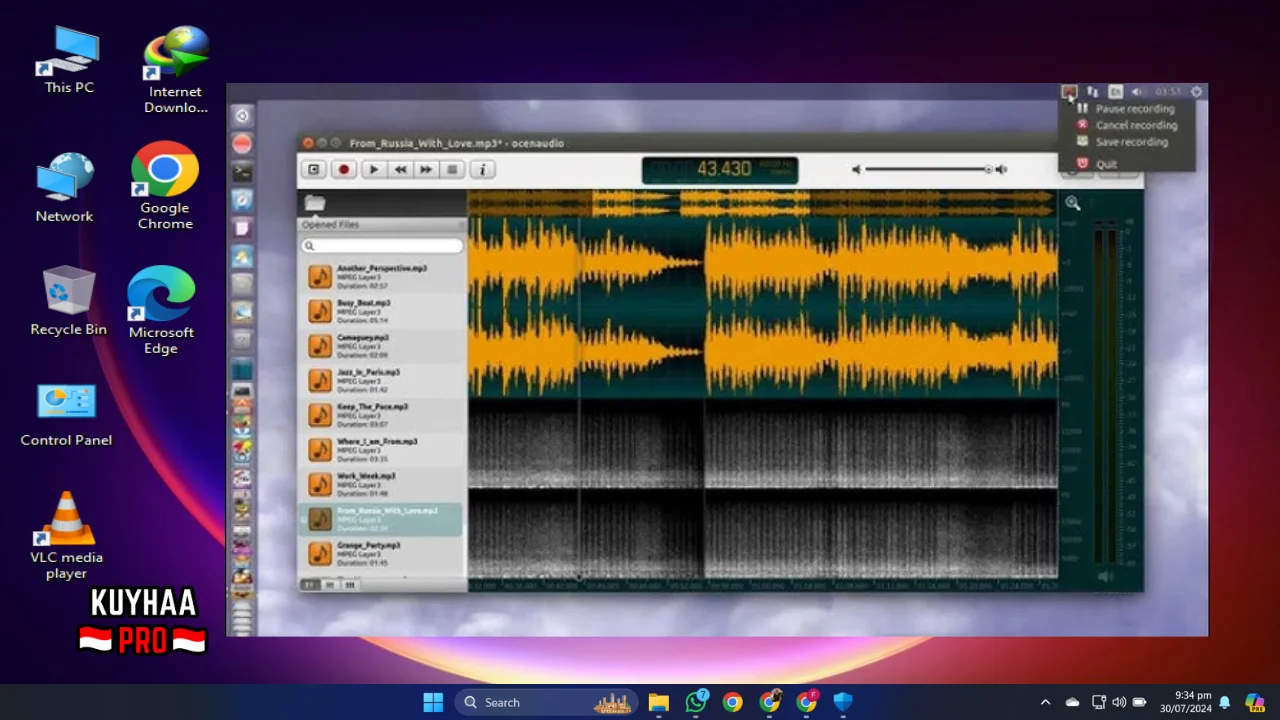Image resolution: width=1280 pixels, height=720 pixels.
Task: Click the search field in Opened Files panel
Action: tap(382, 245)
